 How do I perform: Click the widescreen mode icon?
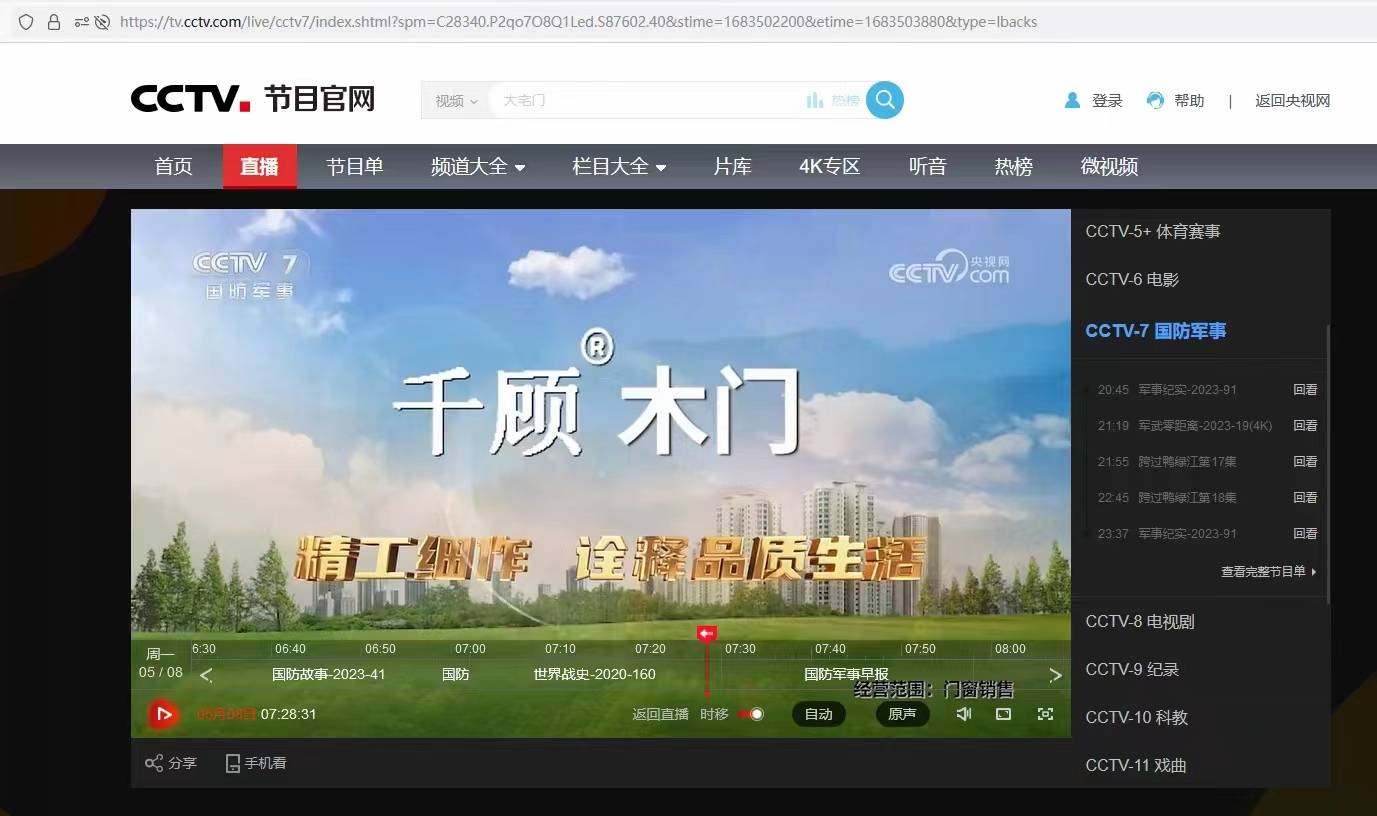pyautogui.click(x=1003, y=714)
